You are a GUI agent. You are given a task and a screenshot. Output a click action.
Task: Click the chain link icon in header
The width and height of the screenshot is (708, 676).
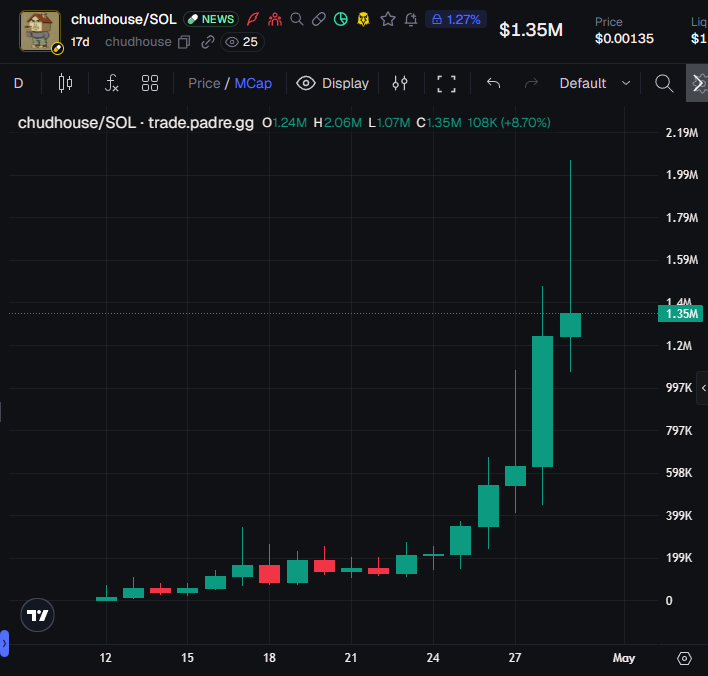click(319, 19)
